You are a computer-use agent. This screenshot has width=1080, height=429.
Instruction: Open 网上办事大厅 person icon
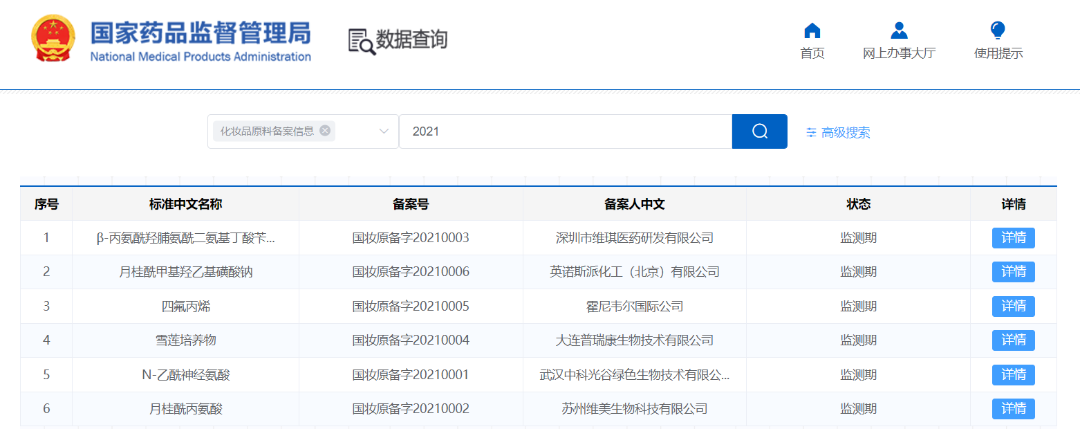(x=898, y=31)
